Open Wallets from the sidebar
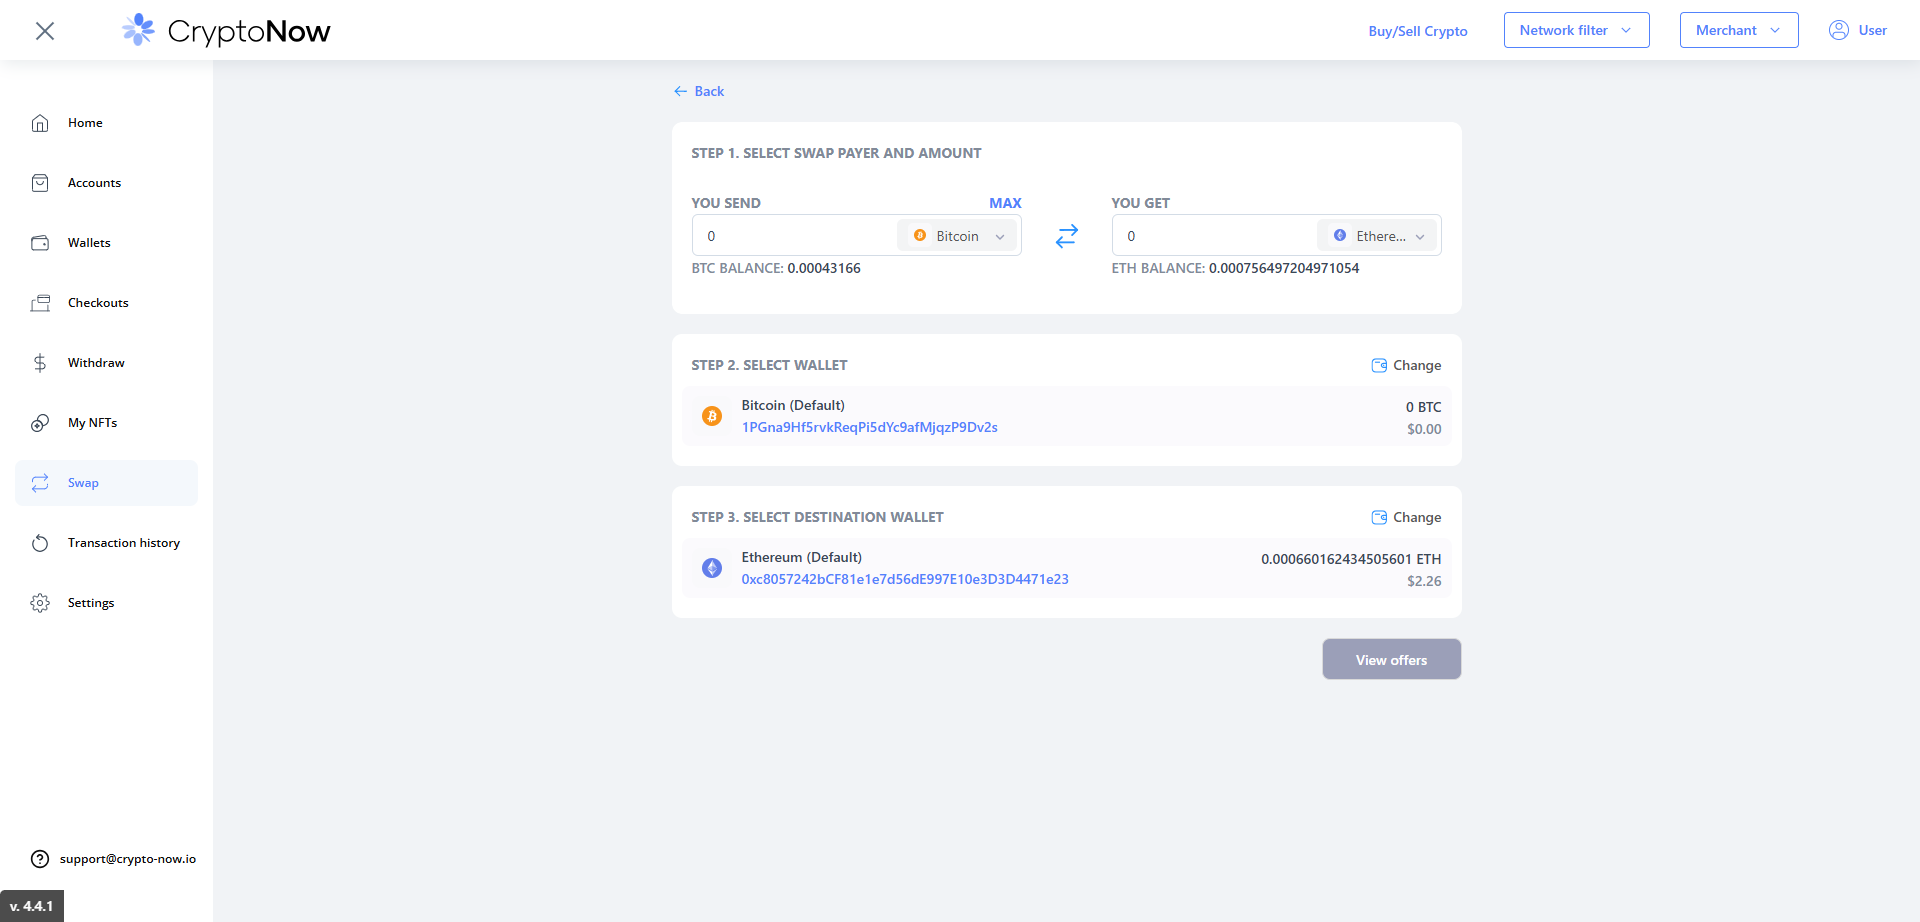This screenshot has height=922, width=1920. pos(106,243)
